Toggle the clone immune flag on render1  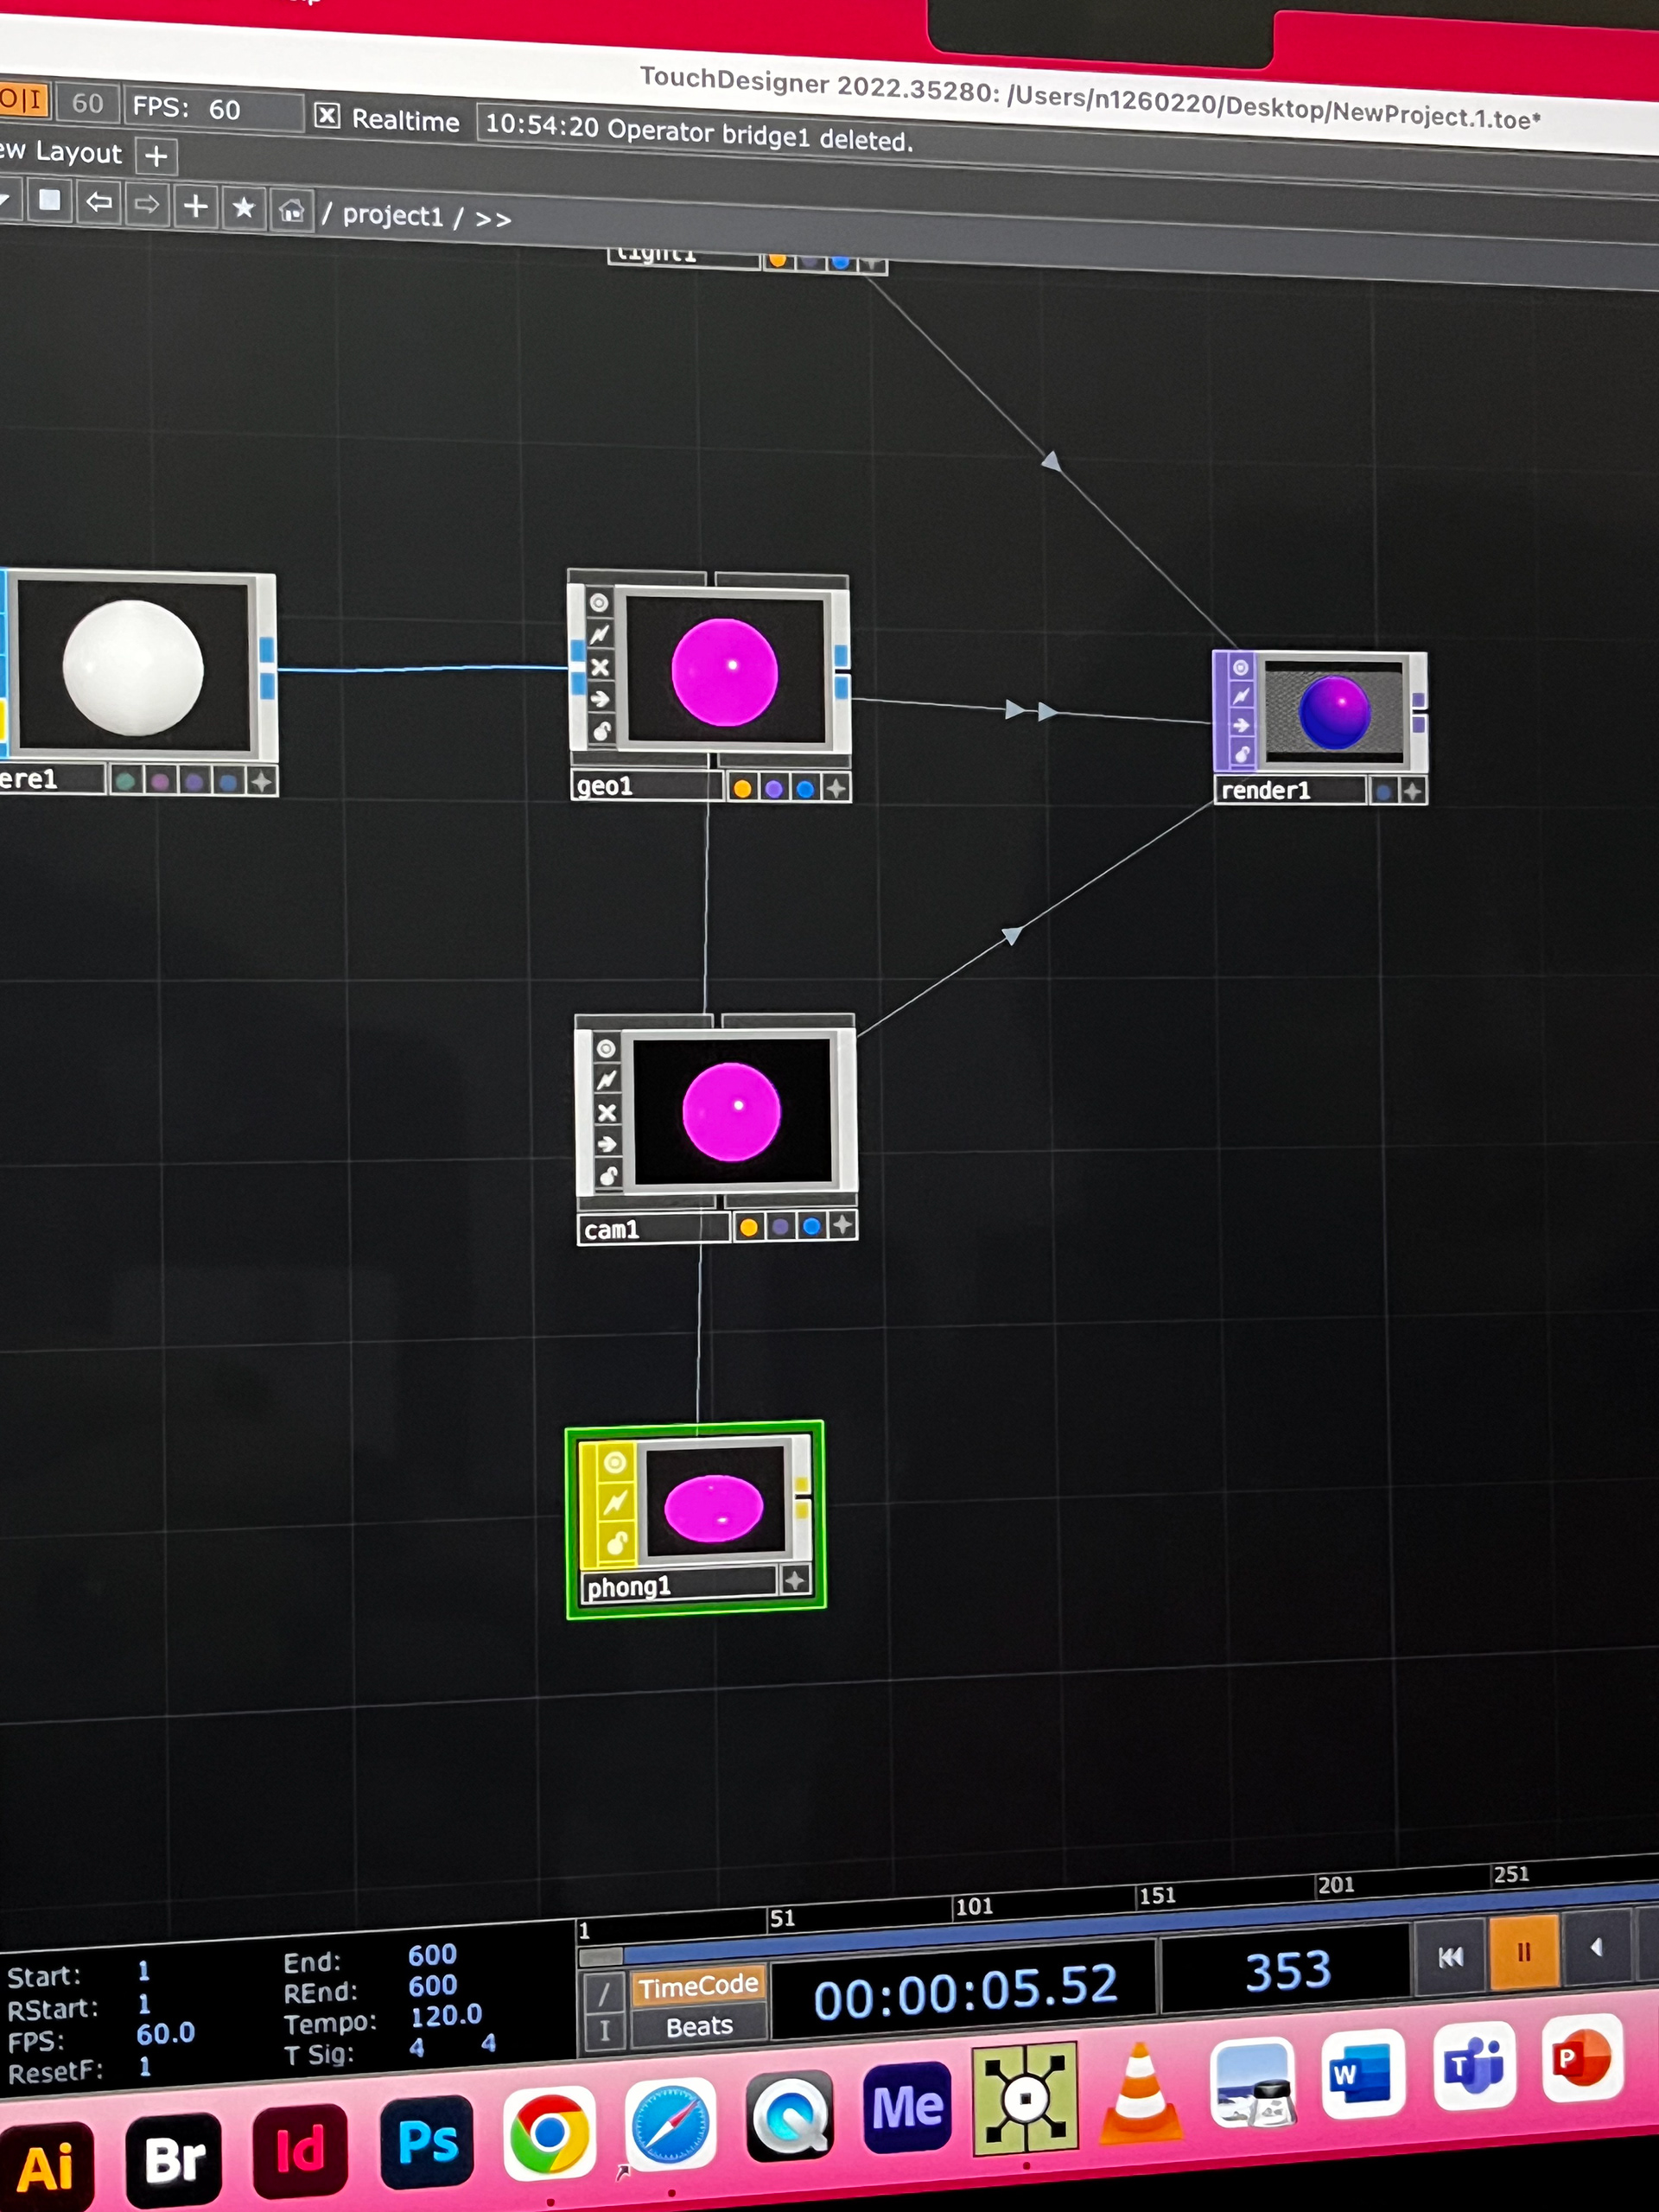point(1241,696)
